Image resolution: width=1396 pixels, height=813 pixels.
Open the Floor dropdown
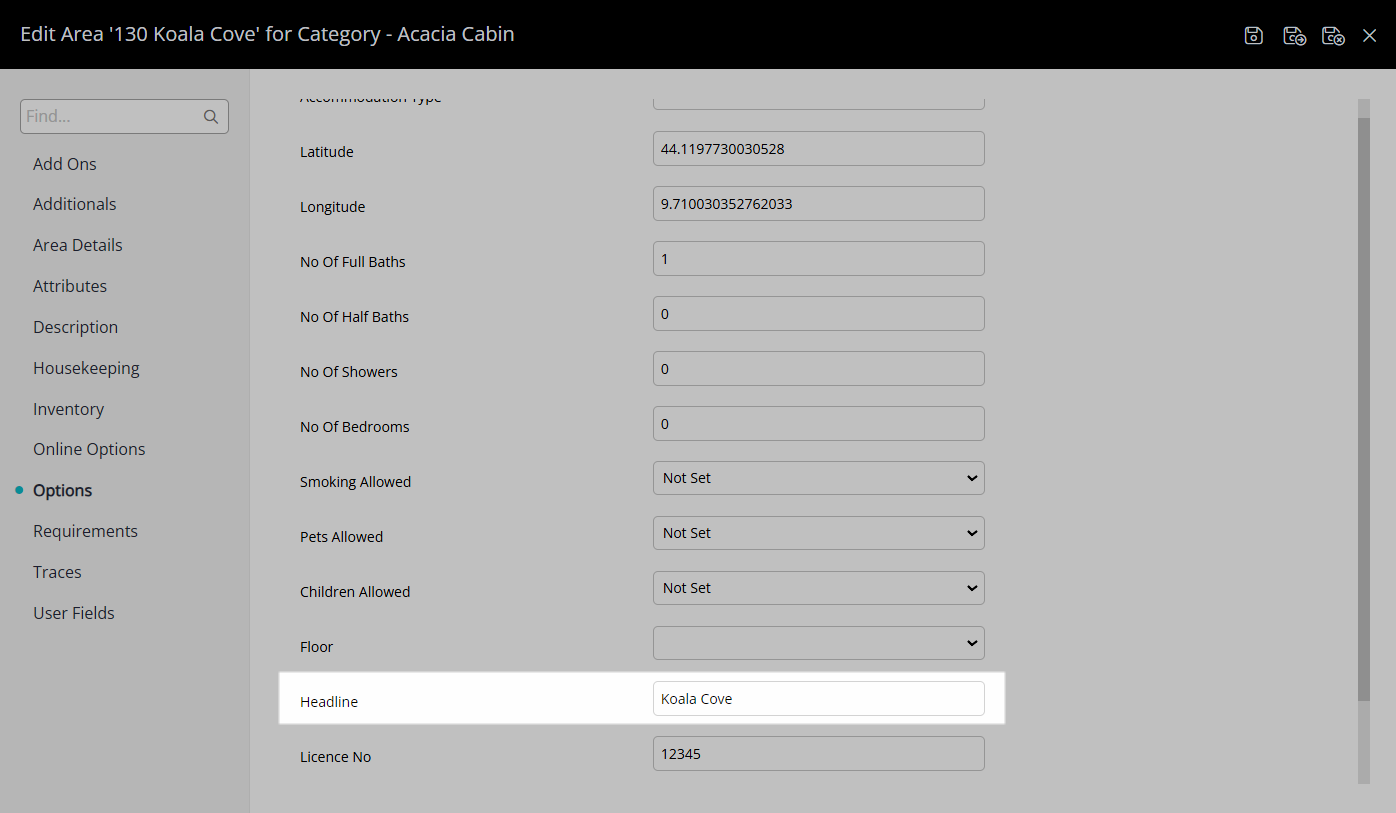click(x=819, y=643)
